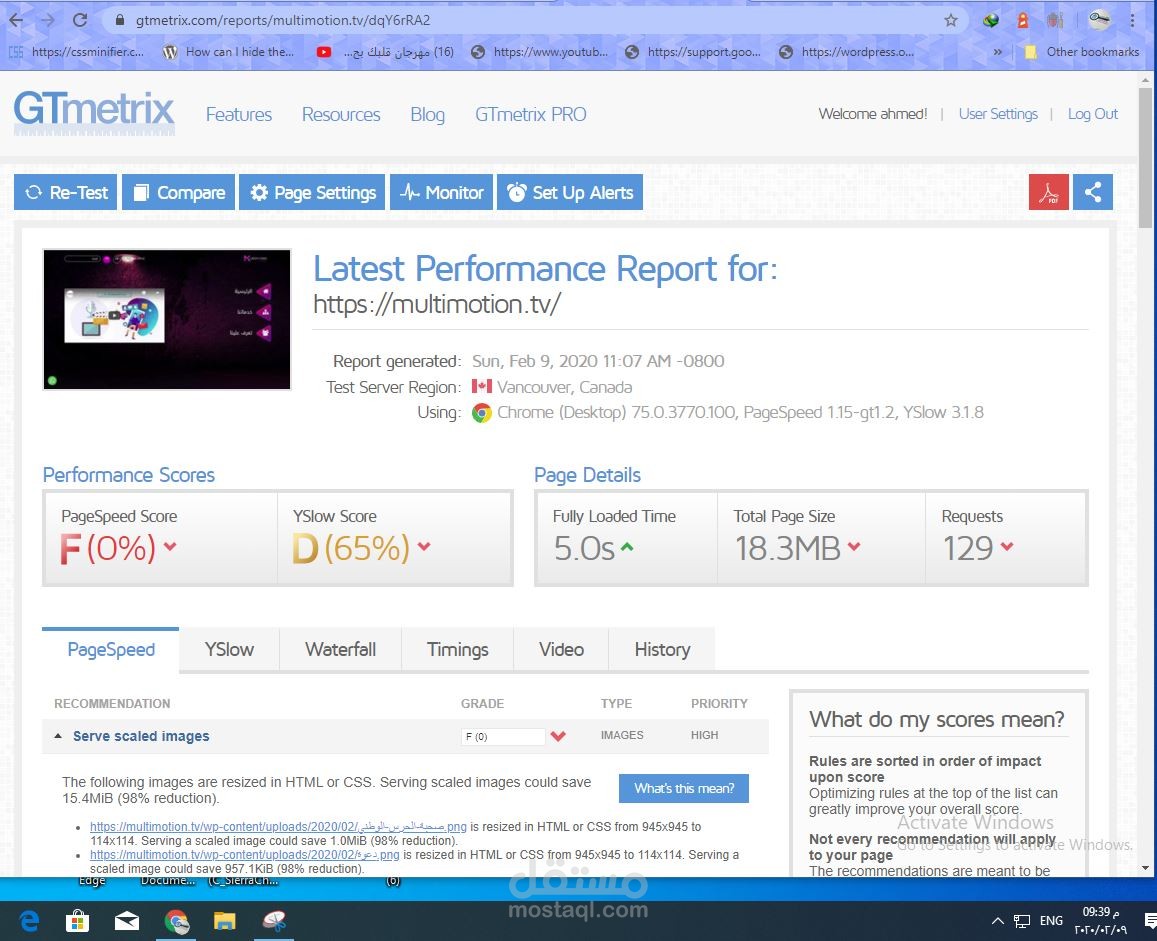Reload the page with refresh icon

[x=80, y=20]
